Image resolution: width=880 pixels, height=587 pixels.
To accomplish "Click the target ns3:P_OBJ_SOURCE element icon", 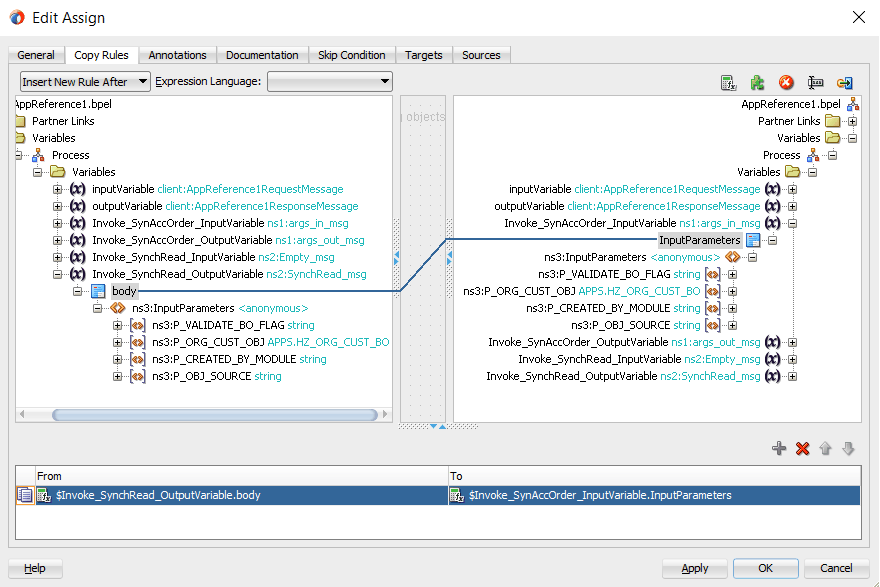I will pos(713,325).
